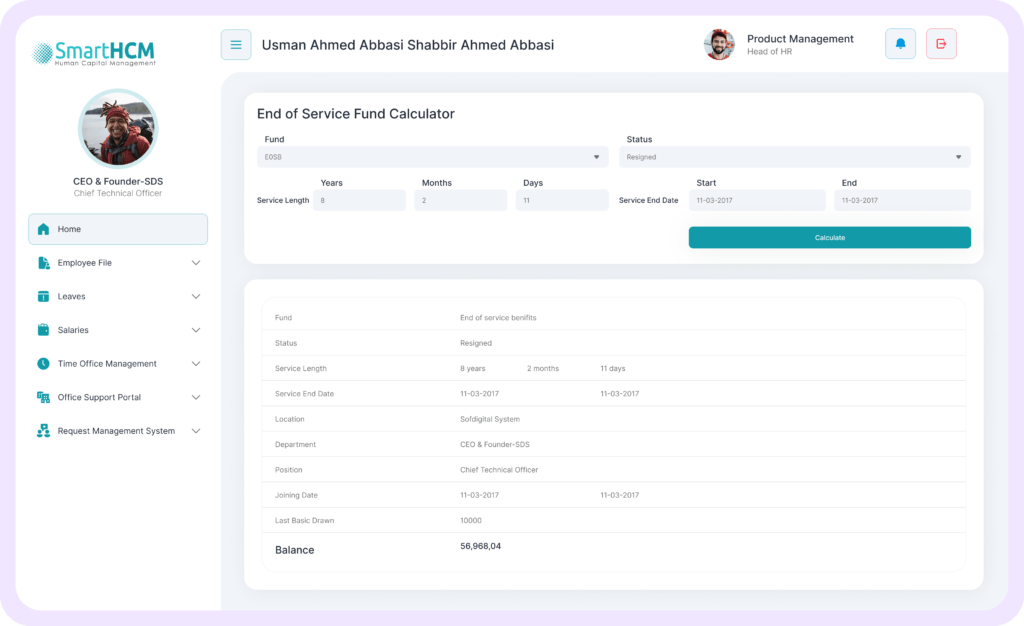Screen dimensions: 1024x626
Task: Click the Request Management System icon
Action: (x=43, y=431)
